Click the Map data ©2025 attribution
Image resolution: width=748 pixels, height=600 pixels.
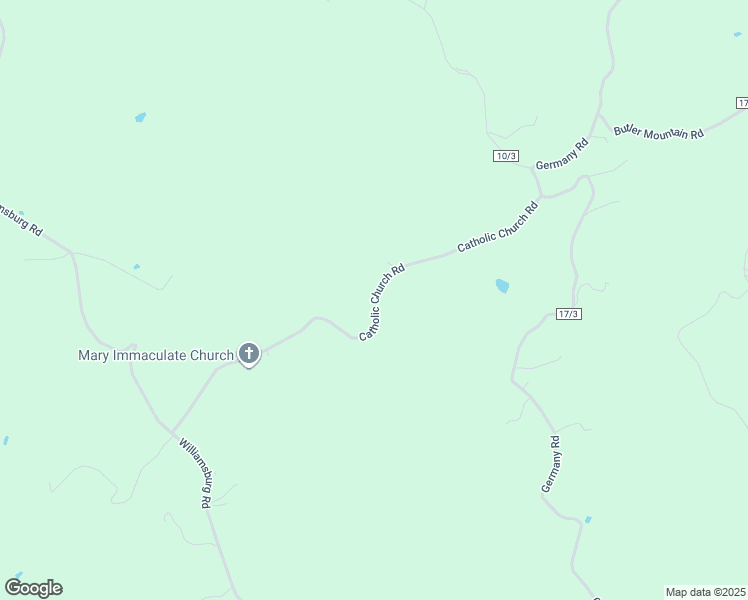pyautogui.click(x=706, y=592)
